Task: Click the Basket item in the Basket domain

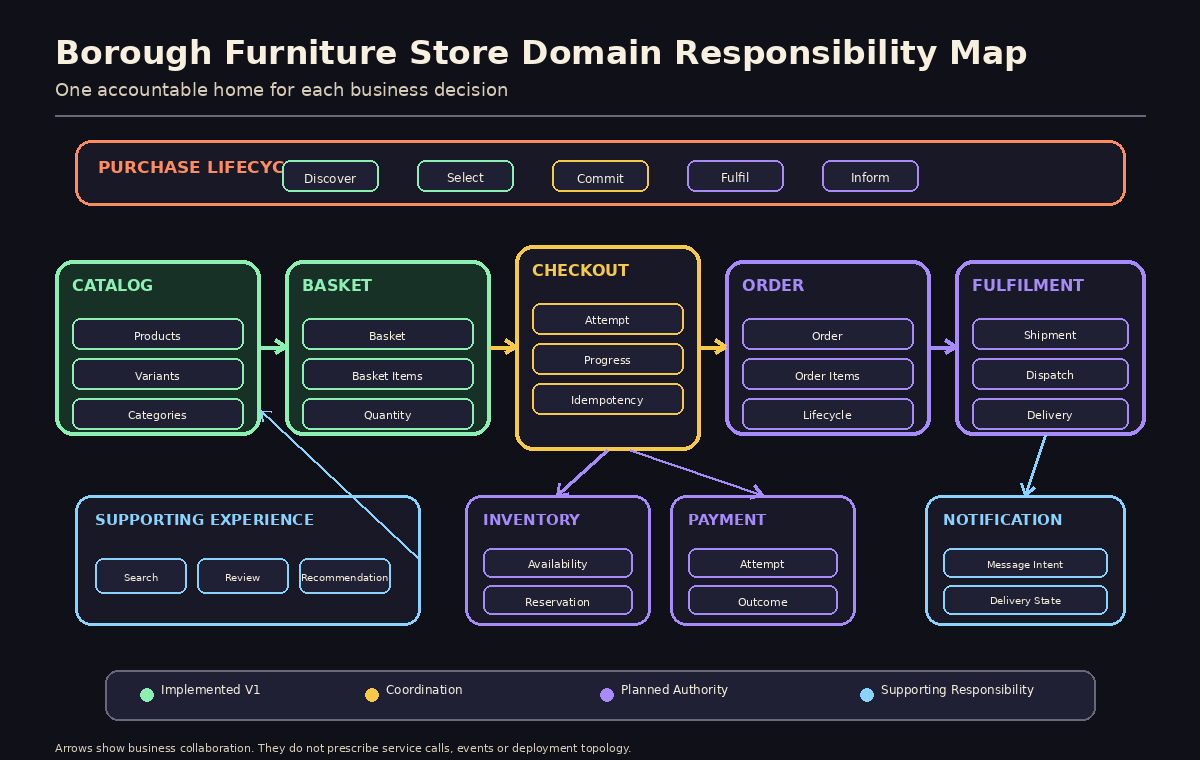Action: click(x=388, y=334)
